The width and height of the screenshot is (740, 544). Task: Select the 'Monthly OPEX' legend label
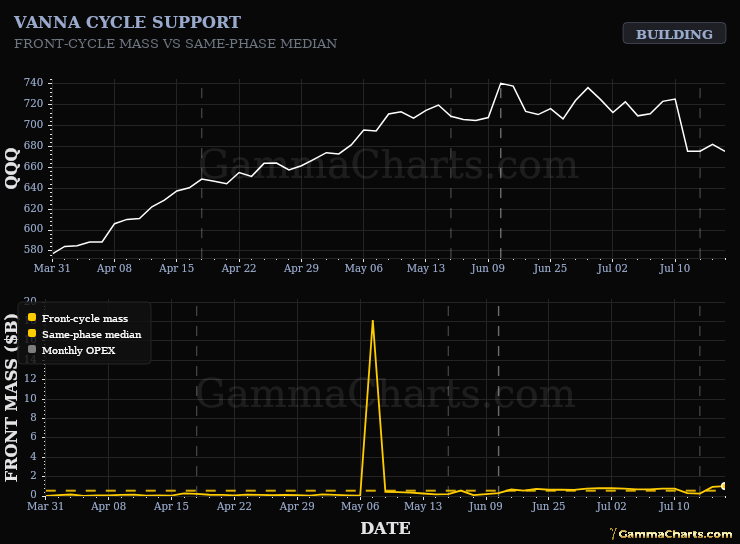[79, 351]
